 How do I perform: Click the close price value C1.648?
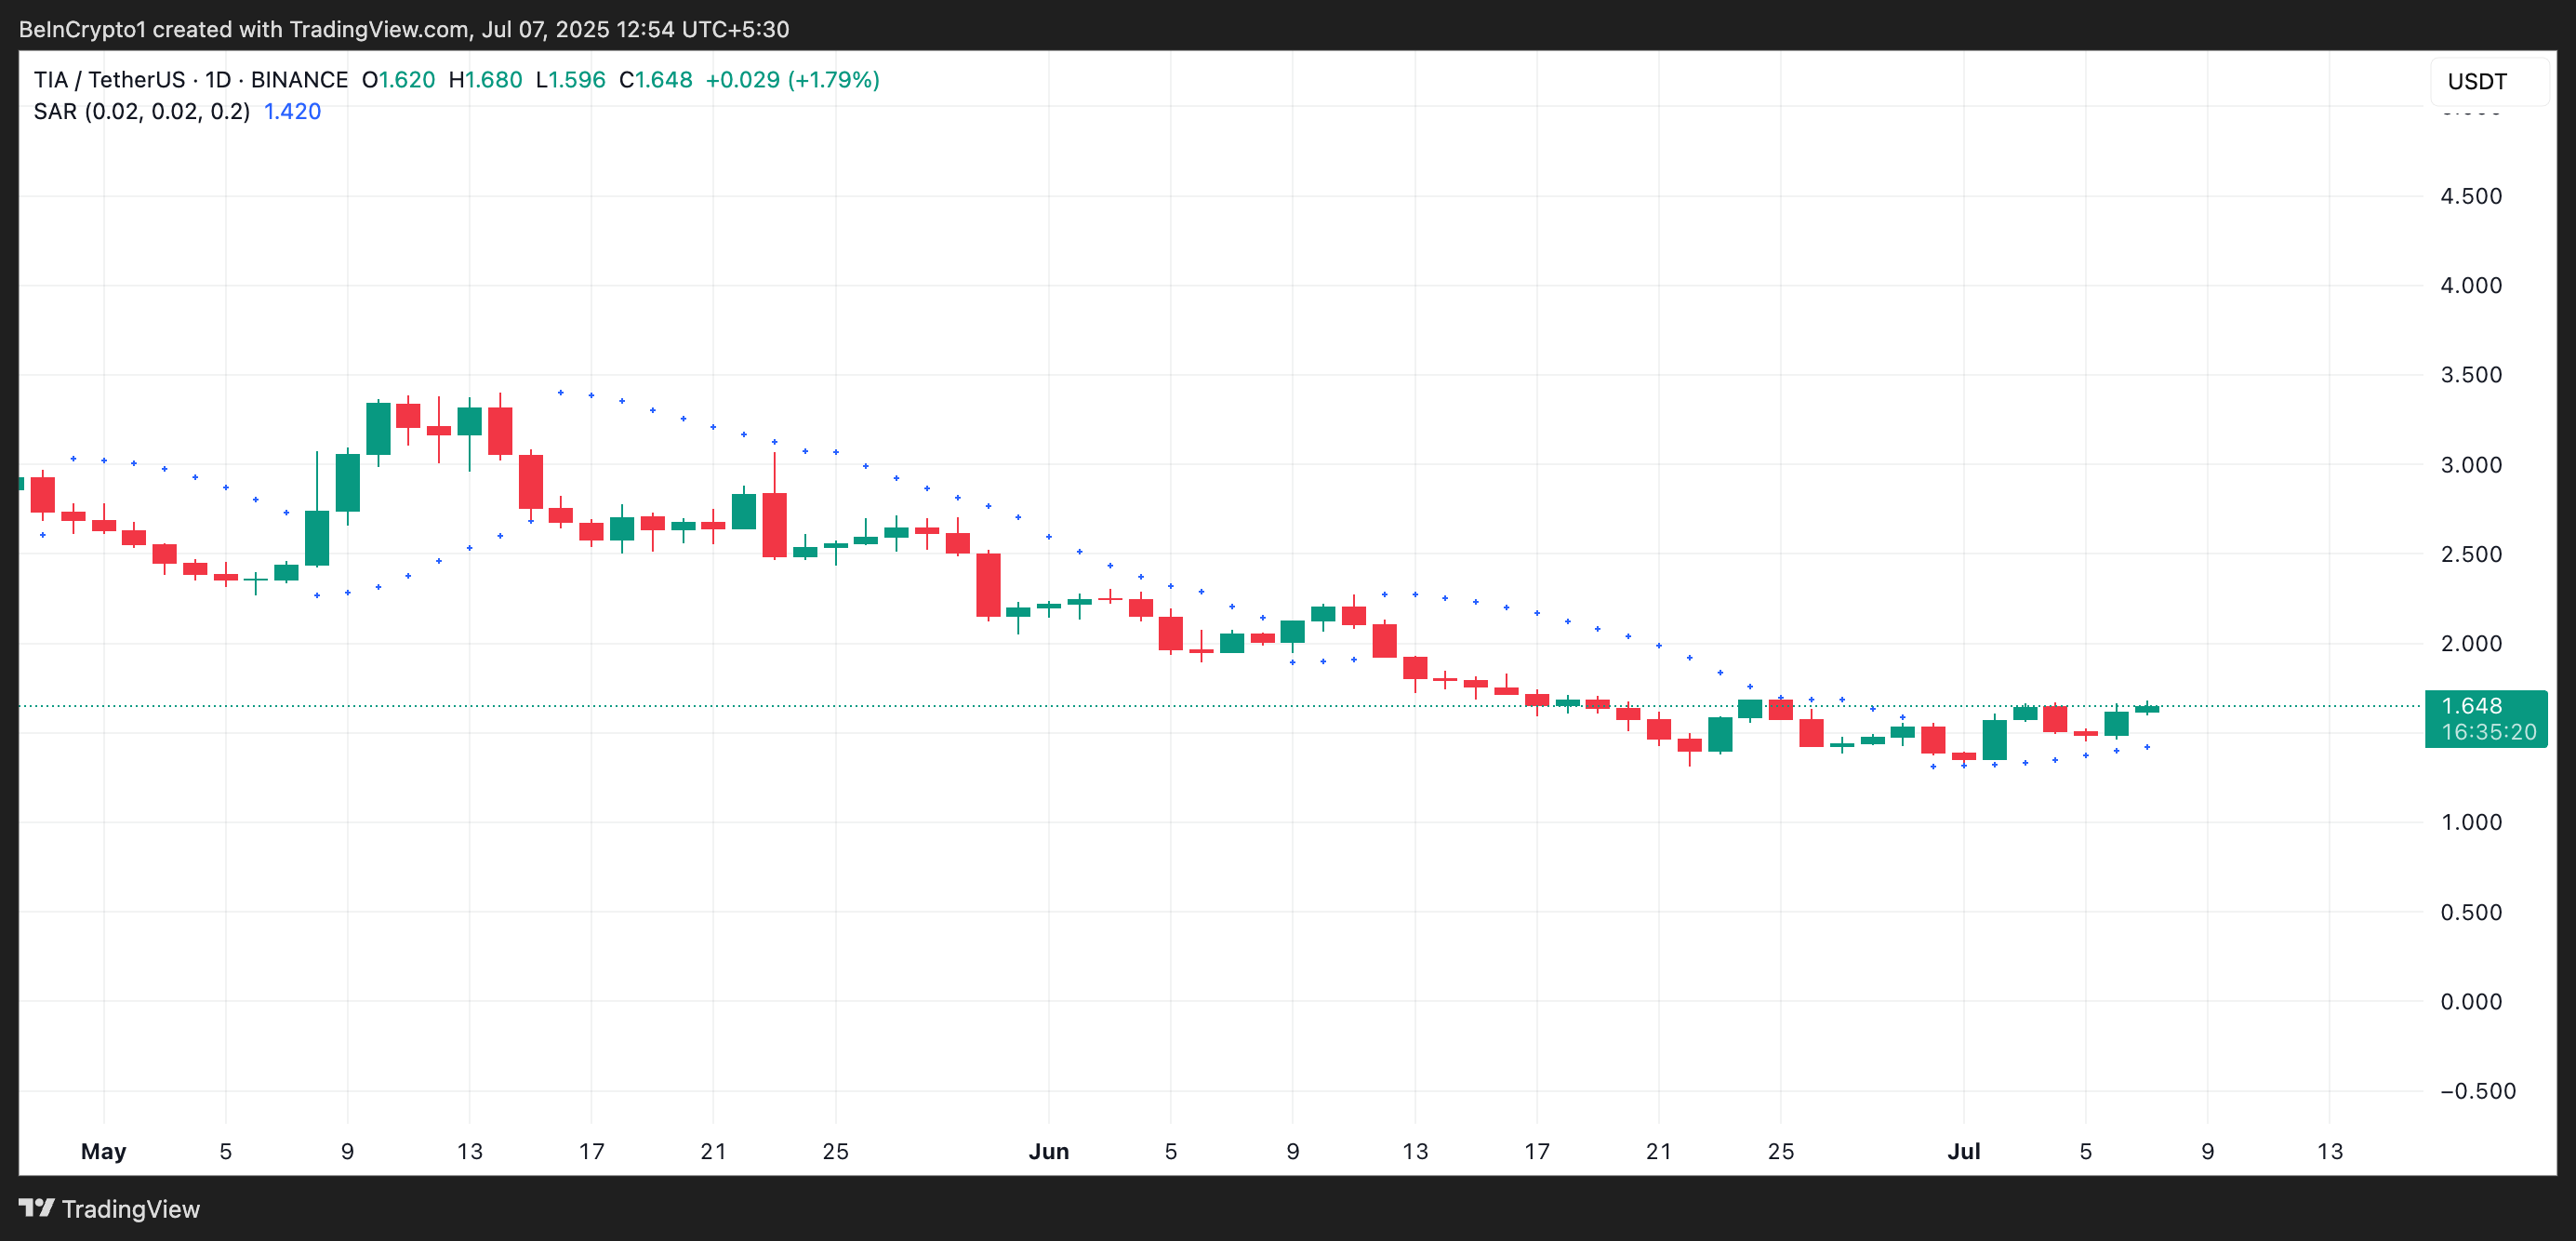pyautogui.click(x=655, y=80)
